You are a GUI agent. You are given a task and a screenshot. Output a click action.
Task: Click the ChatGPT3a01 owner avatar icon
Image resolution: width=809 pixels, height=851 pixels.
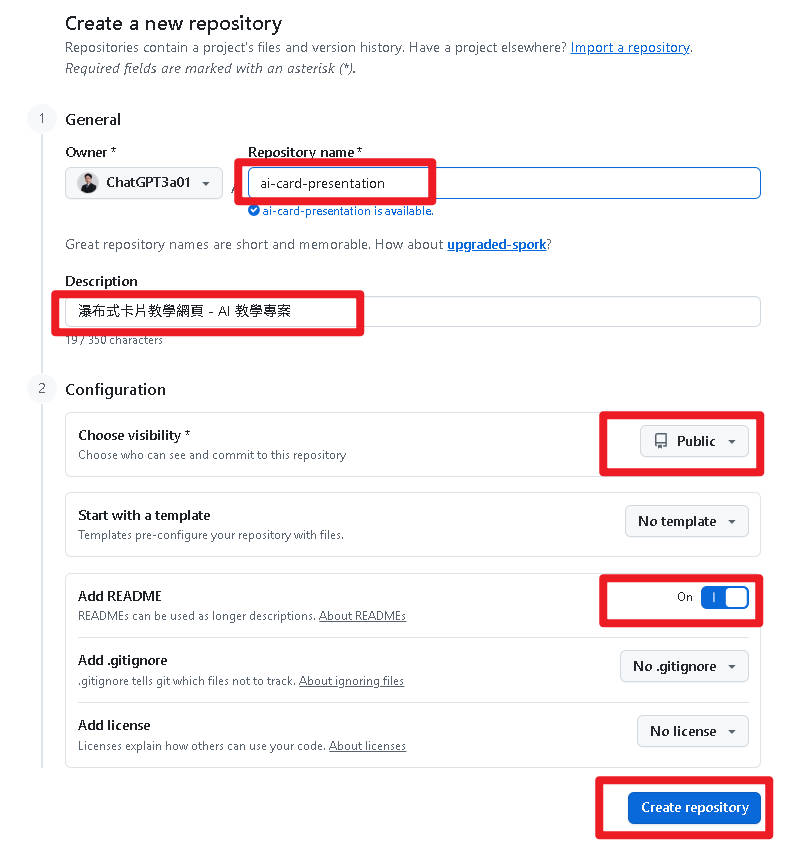pyautogui.click(x=88, y=183)
